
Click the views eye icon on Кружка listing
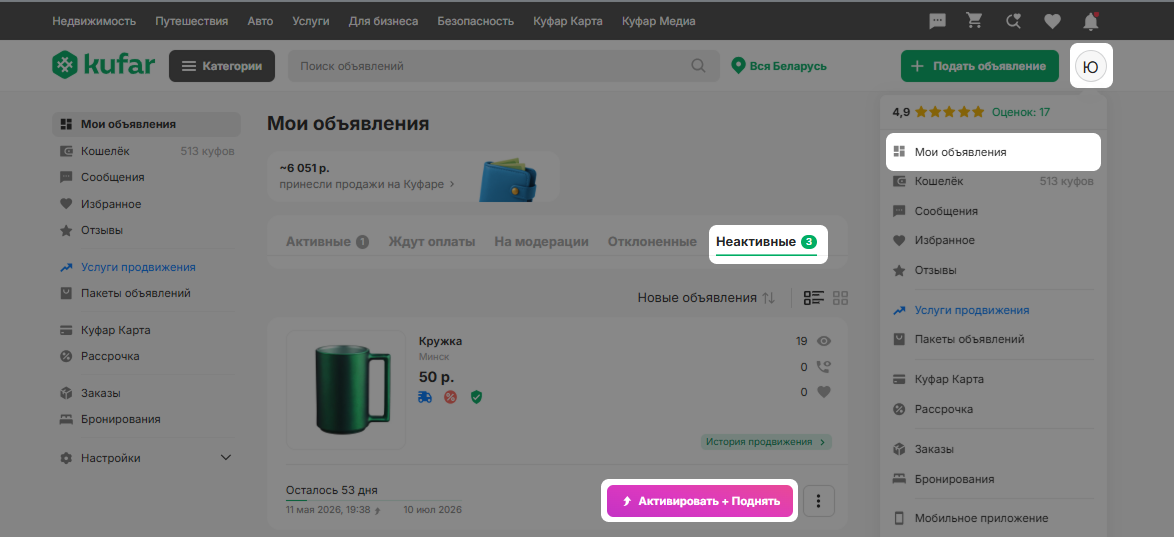pyautogui.click(x=824, y=342)
